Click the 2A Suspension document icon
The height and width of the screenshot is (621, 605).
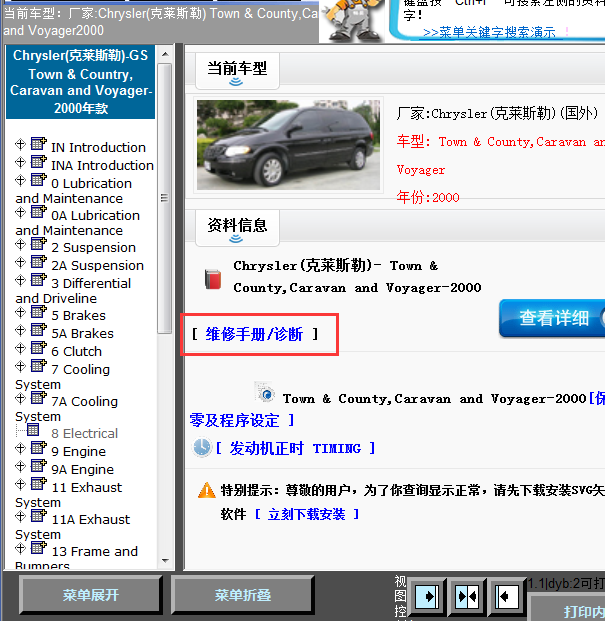[38, 261]
